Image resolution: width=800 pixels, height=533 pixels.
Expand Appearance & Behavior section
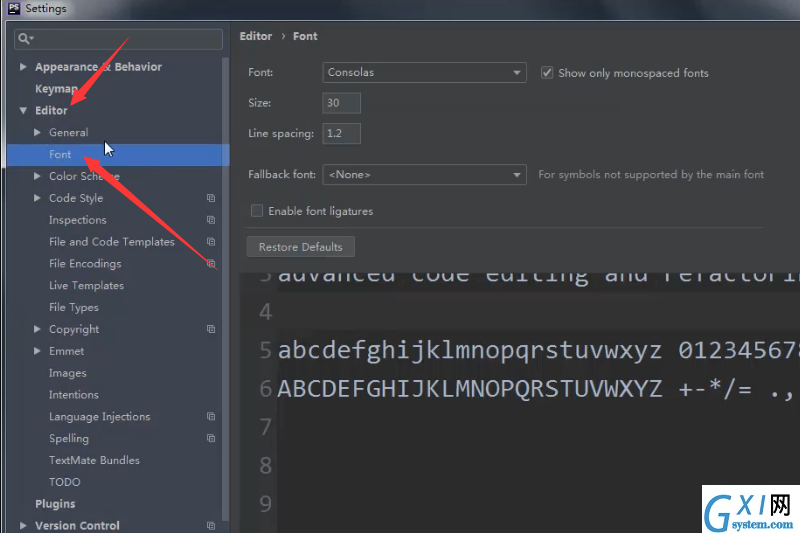23,67
